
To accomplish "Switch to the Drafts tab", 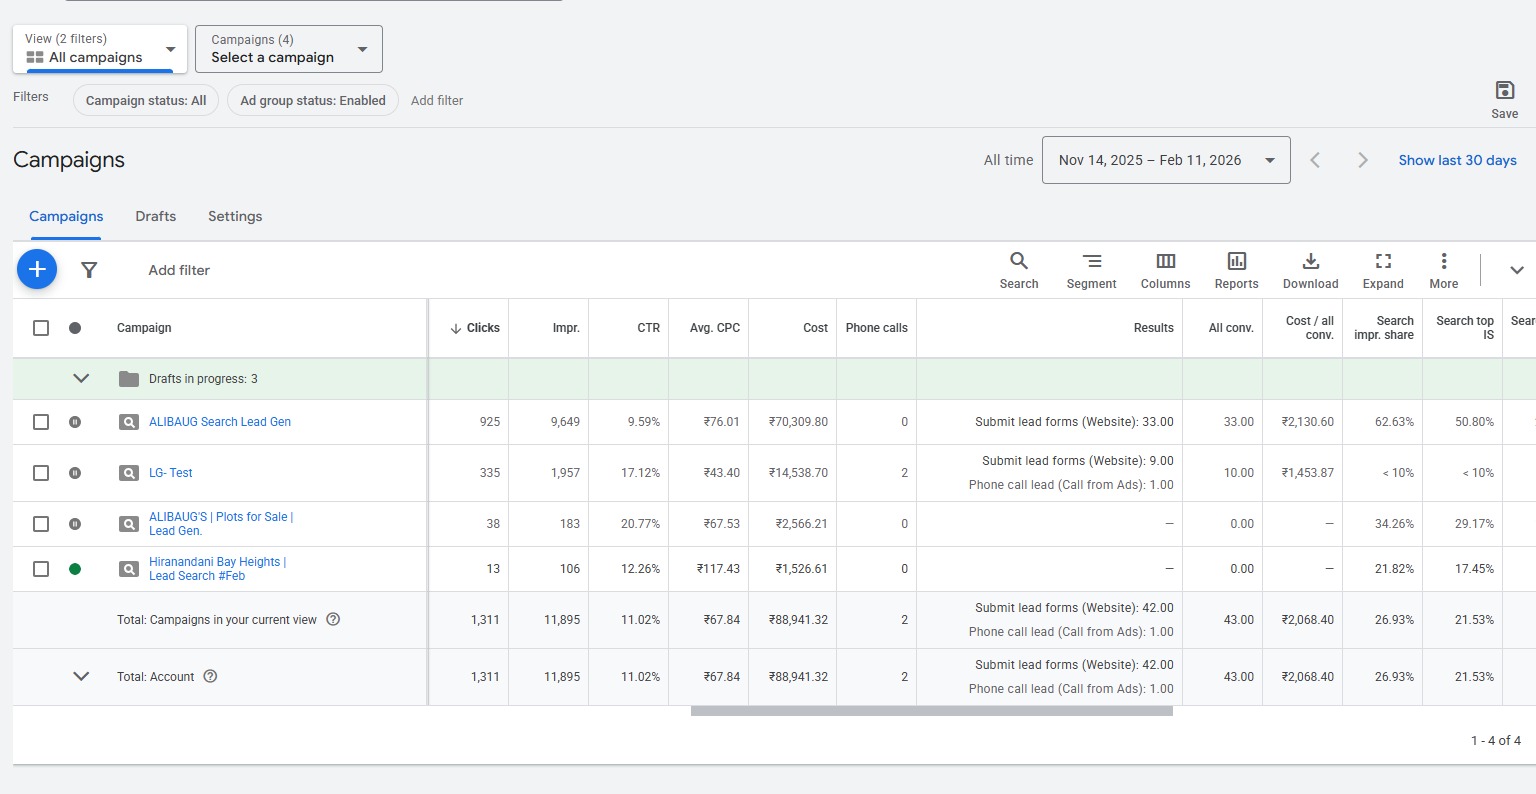I will 155,216.
